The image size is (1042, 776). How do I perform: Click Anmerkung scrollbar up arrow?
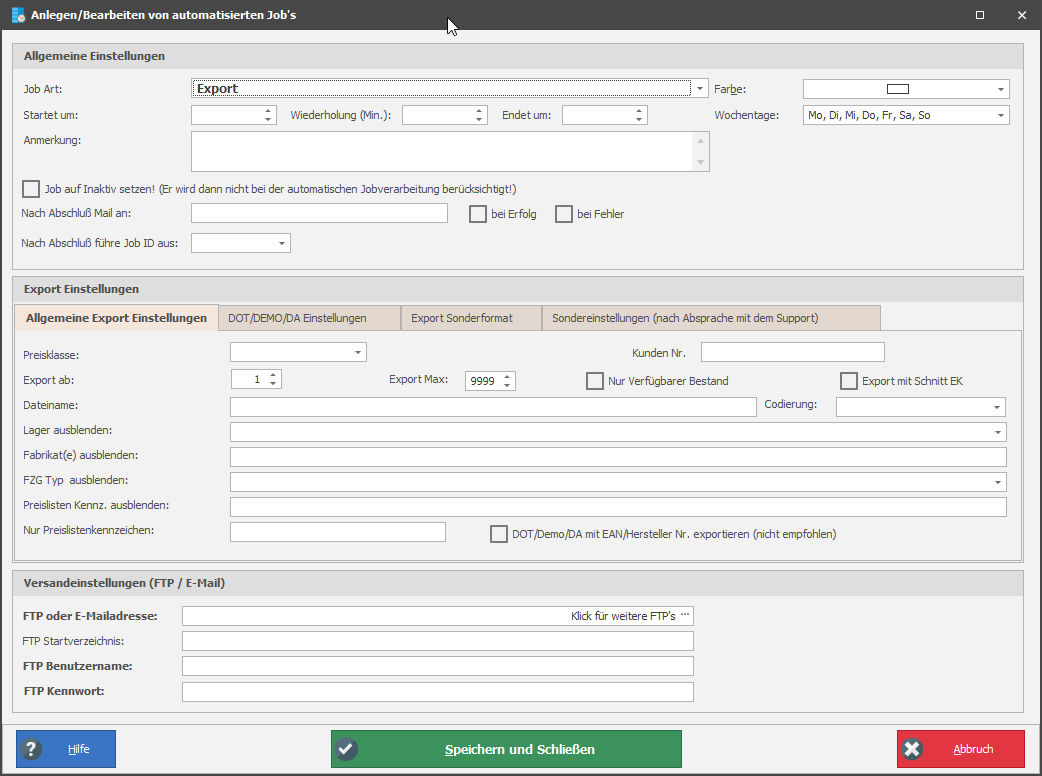(x=700, y=140)
